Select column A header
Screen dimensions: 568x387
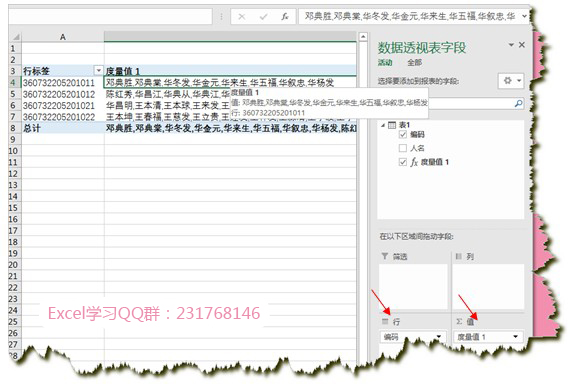point(63,37)
